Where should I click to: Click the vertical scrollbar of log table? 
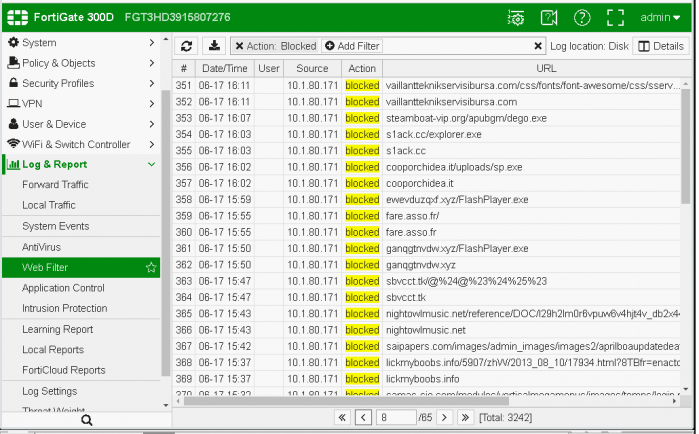[x=685, y=146]
